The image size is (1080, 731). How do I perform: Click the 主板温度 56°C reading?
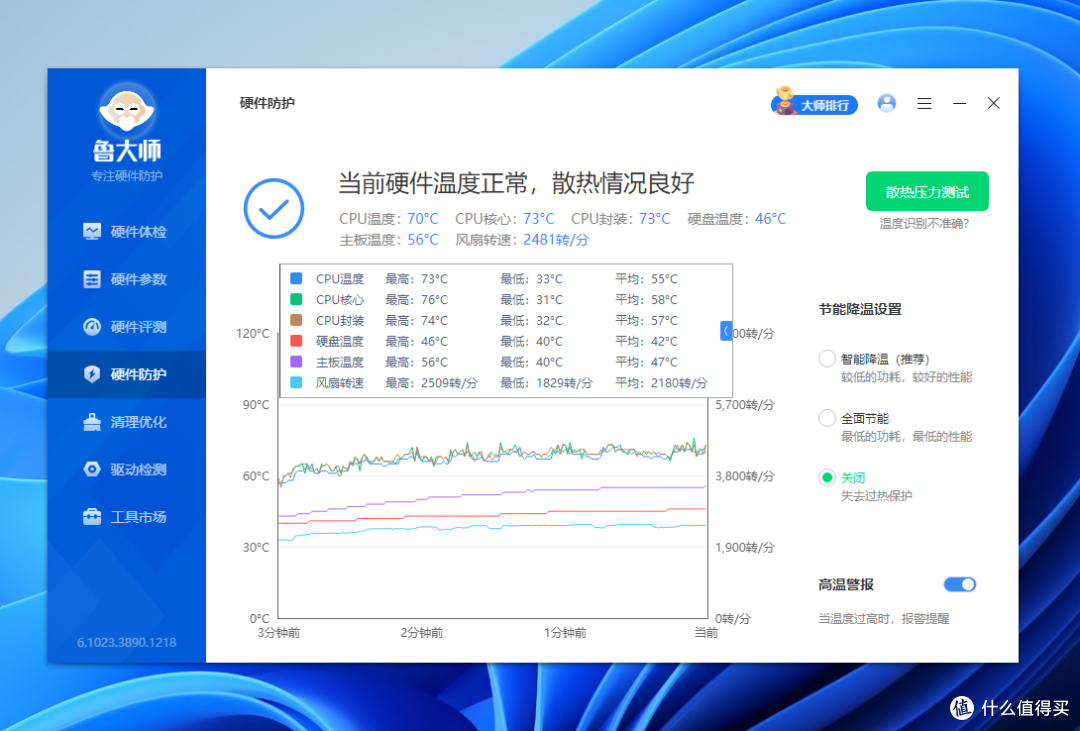pos(388,240)
